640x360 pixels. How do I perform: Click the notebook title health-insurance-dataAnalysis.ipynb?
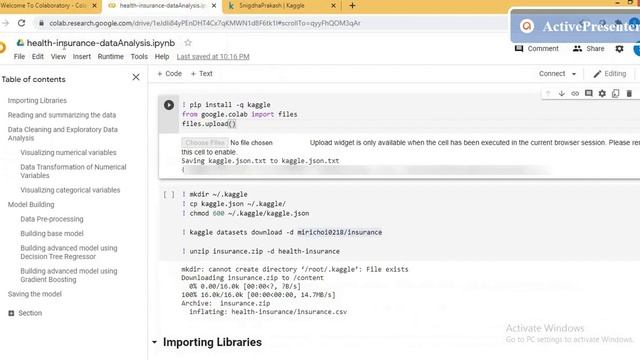click(x=101, y=43)
